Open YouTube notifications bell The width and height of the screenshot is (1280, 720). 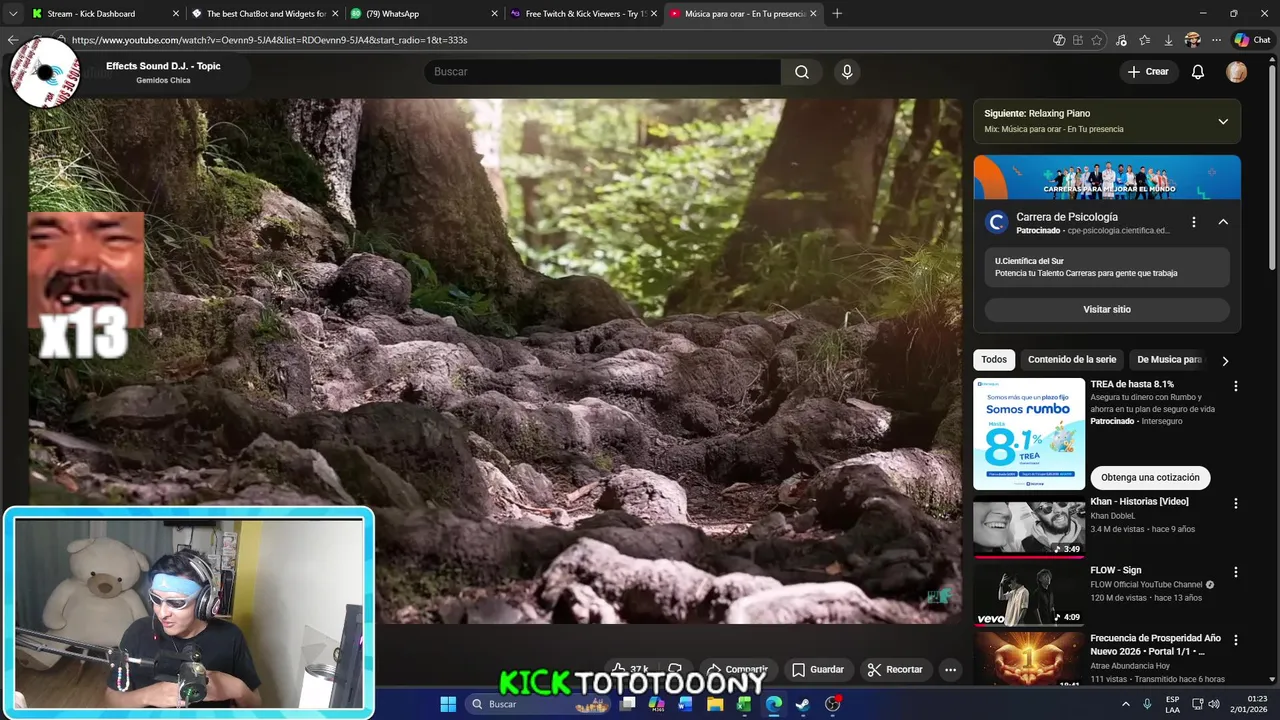point(1198,72)
